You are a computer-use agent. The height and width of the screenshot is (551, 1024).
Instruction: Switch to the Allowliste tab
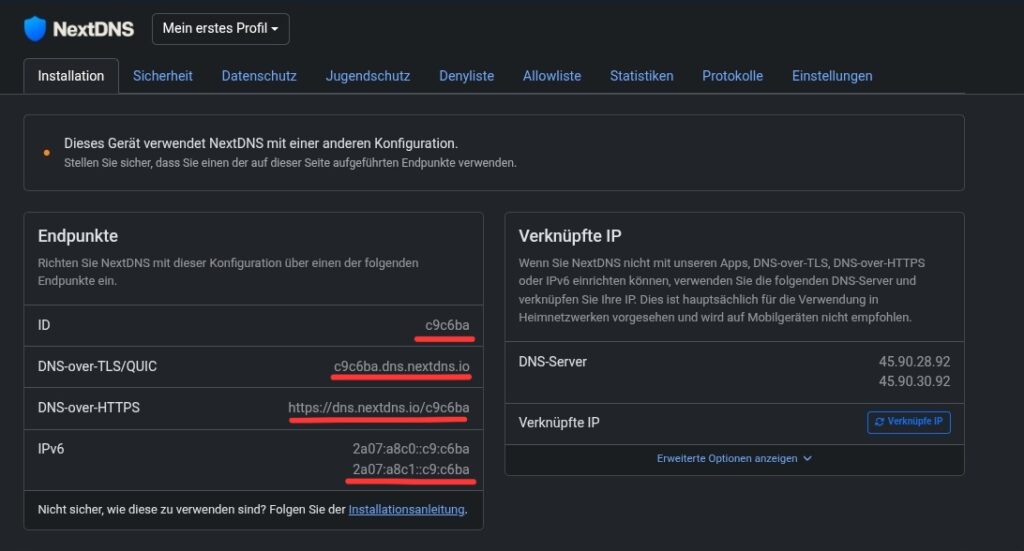[x=552, y=76]
